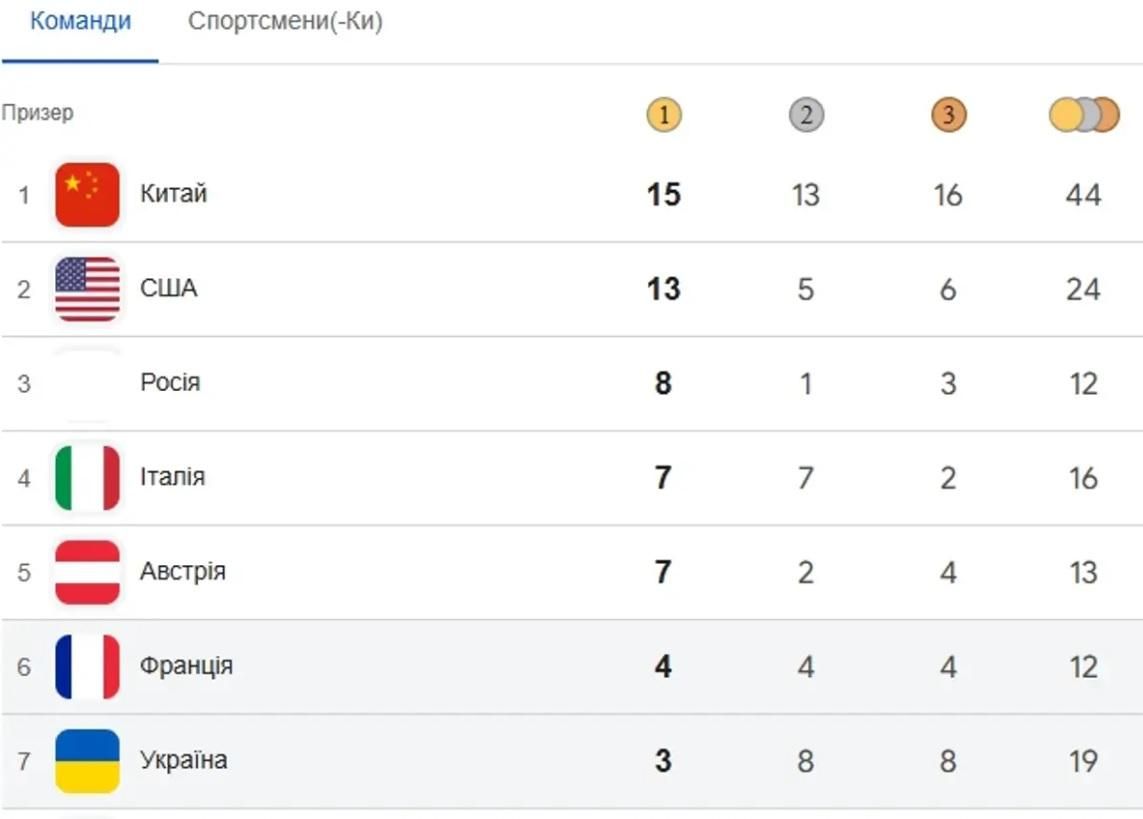This screenshot has width=1143, height=819.
Task: Click the gold medal column icon
Action: pos(663,116)
